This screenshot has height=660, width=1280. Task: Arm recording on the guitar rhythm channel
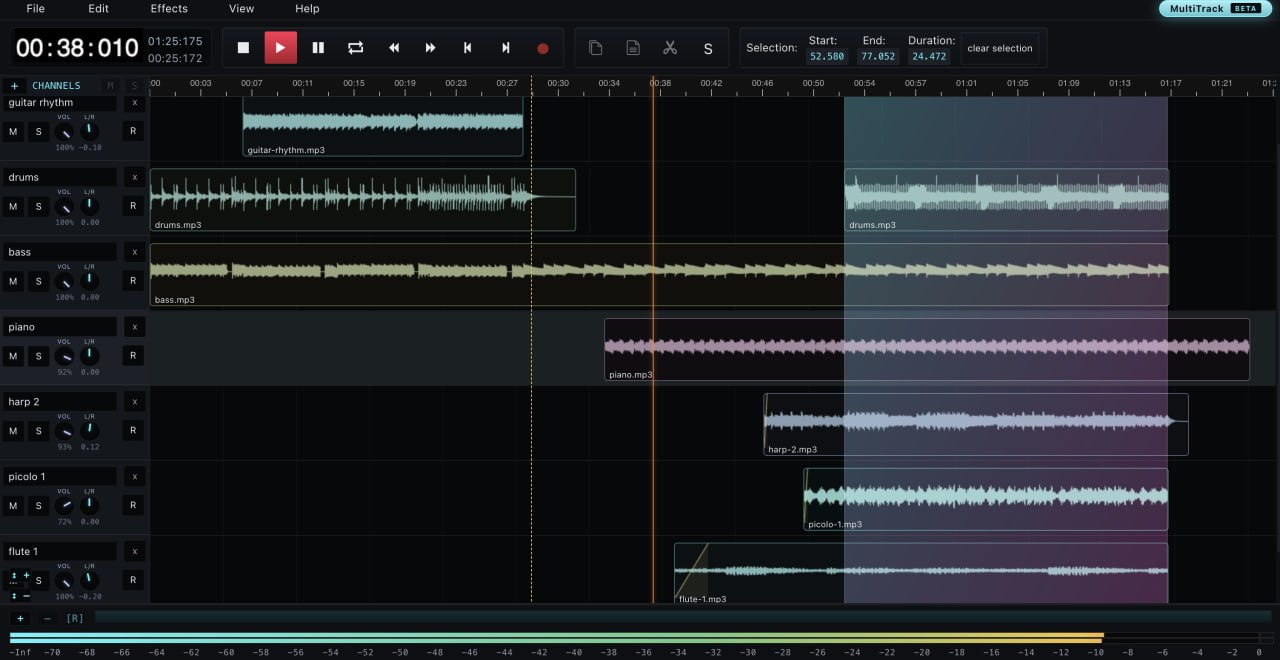[133, 131]
